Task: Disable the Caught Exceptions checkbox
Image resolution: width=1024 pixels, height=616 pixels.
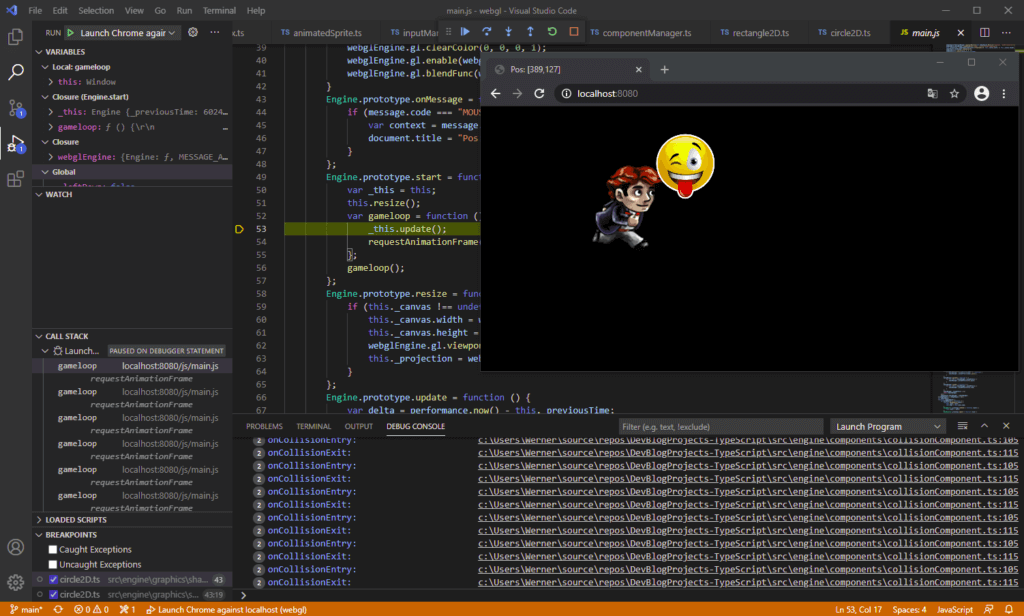Action: point(53,549)
